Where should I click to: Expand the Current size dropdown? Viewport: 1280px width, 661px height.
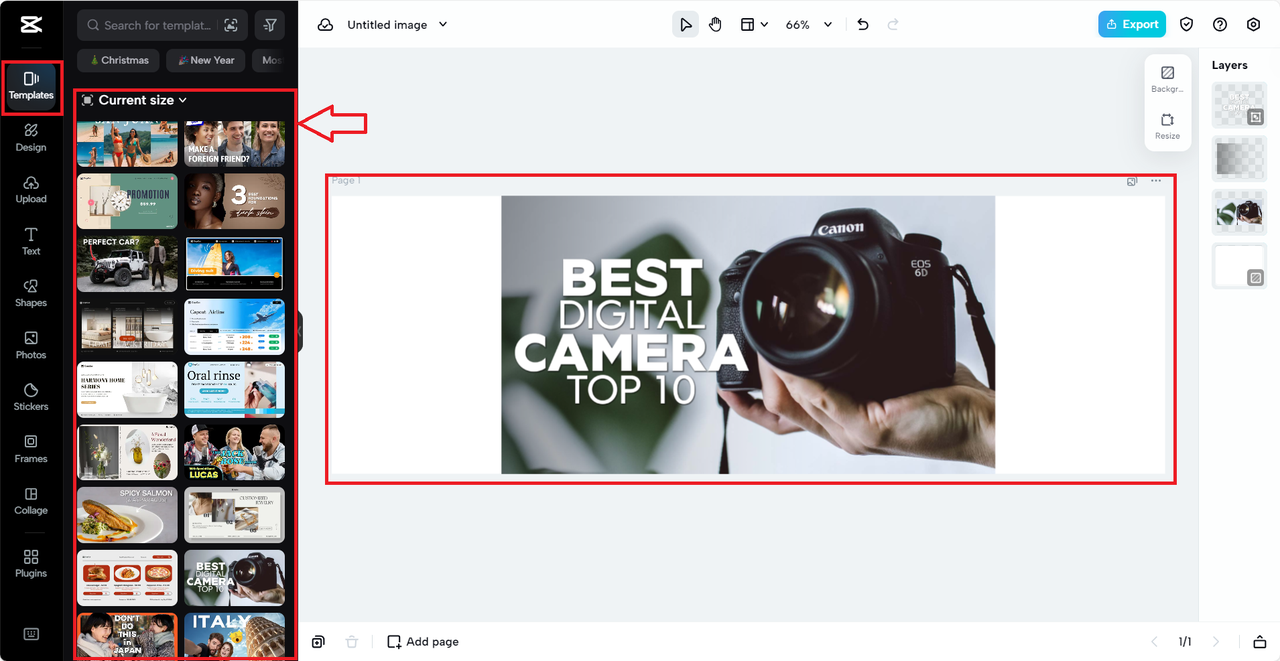coord(134,100)
